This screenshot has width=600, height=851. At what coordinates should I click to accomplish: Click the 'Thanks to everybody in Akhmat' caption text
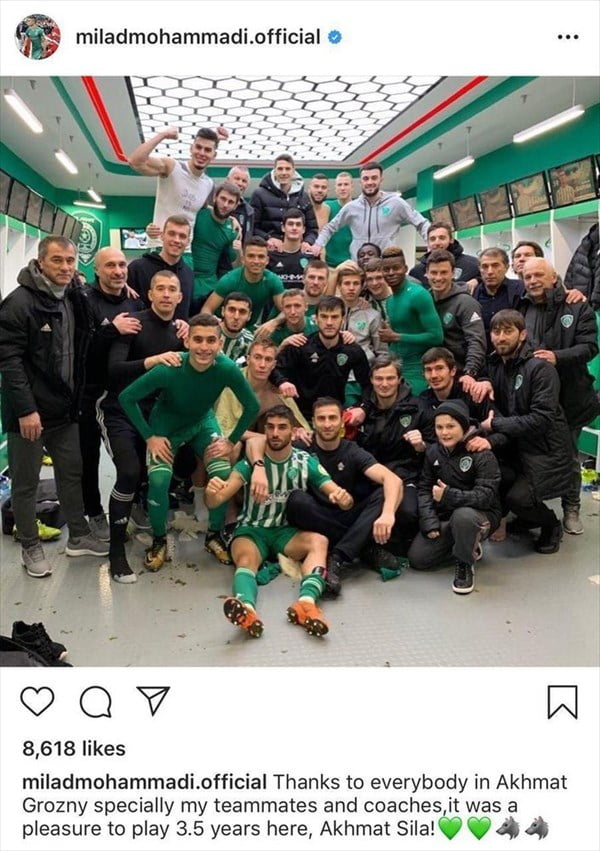(420, 782)
